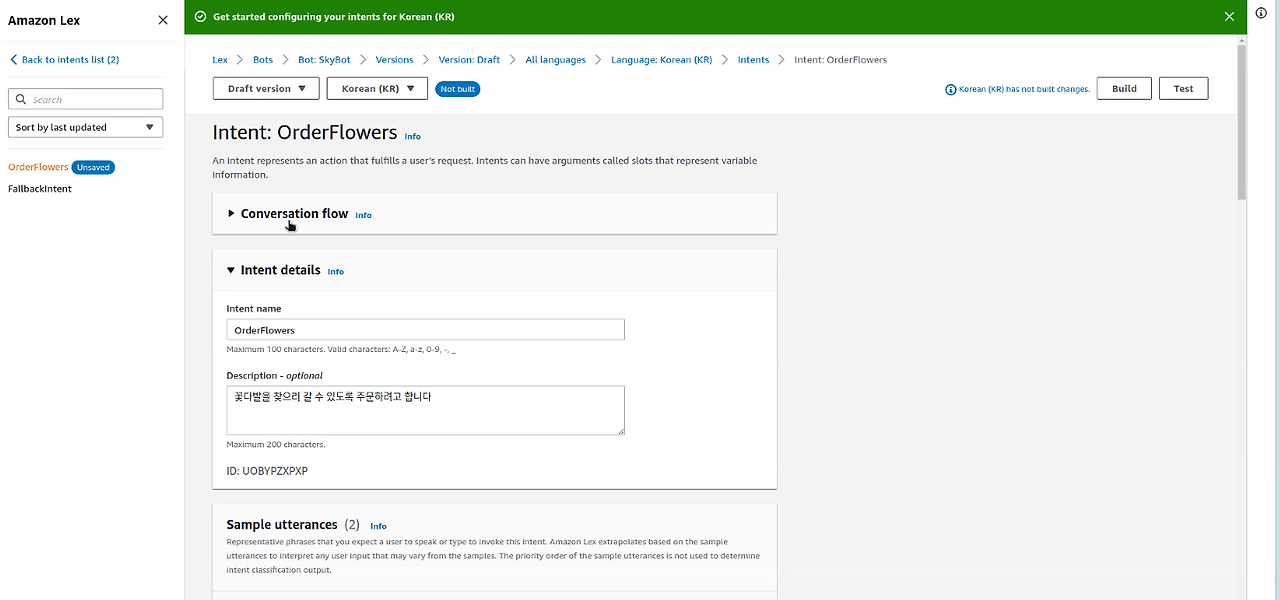Click the Test button
This screenshot has width=1280, height=600.
[1184, 89]
